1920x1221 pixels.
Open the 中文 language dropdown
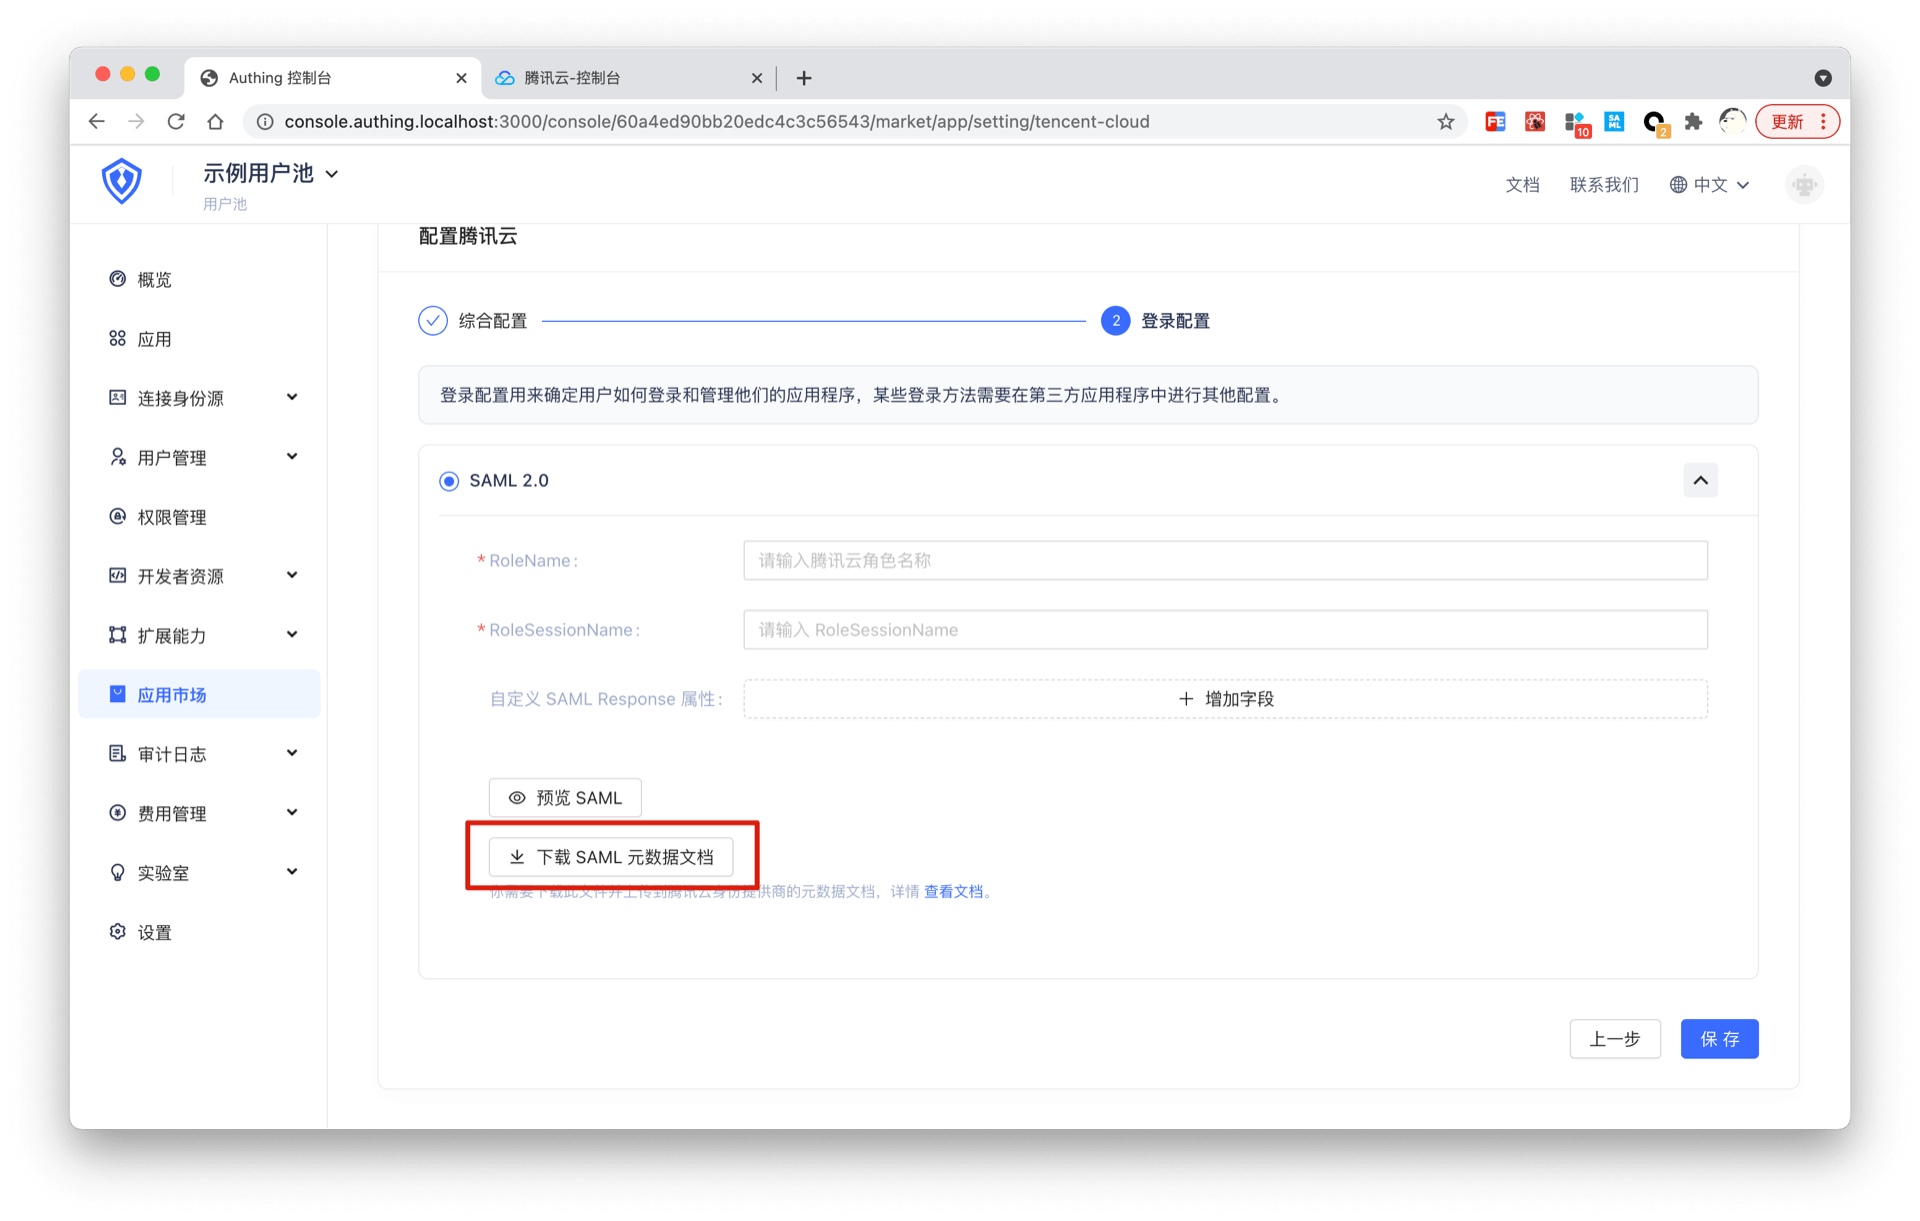pyautogui.click(x=1709, y=185)
